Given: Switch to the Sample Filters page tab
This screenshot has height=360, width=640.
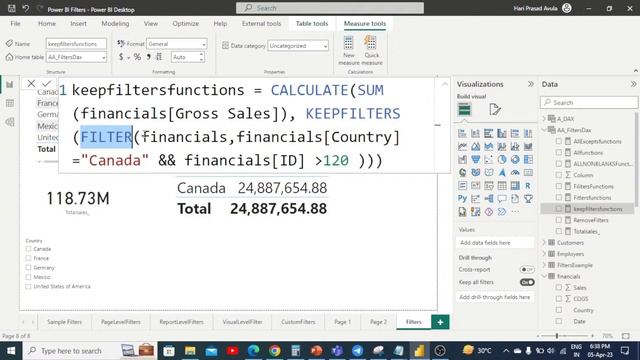Looking at the screenshot, I should point(64,322).
